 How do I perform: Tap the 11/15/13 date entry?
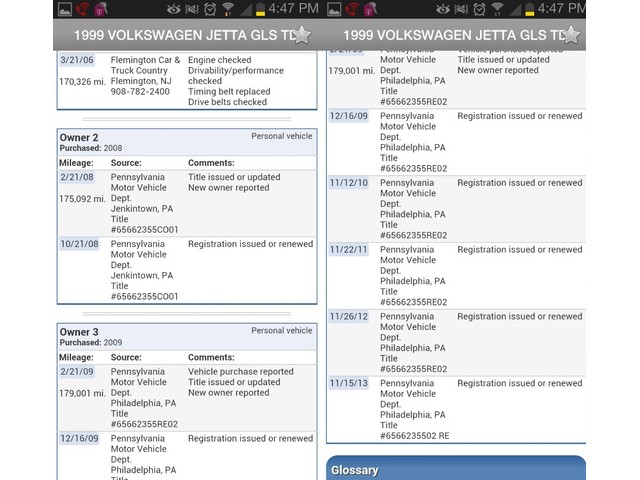(x=349, y=383)
